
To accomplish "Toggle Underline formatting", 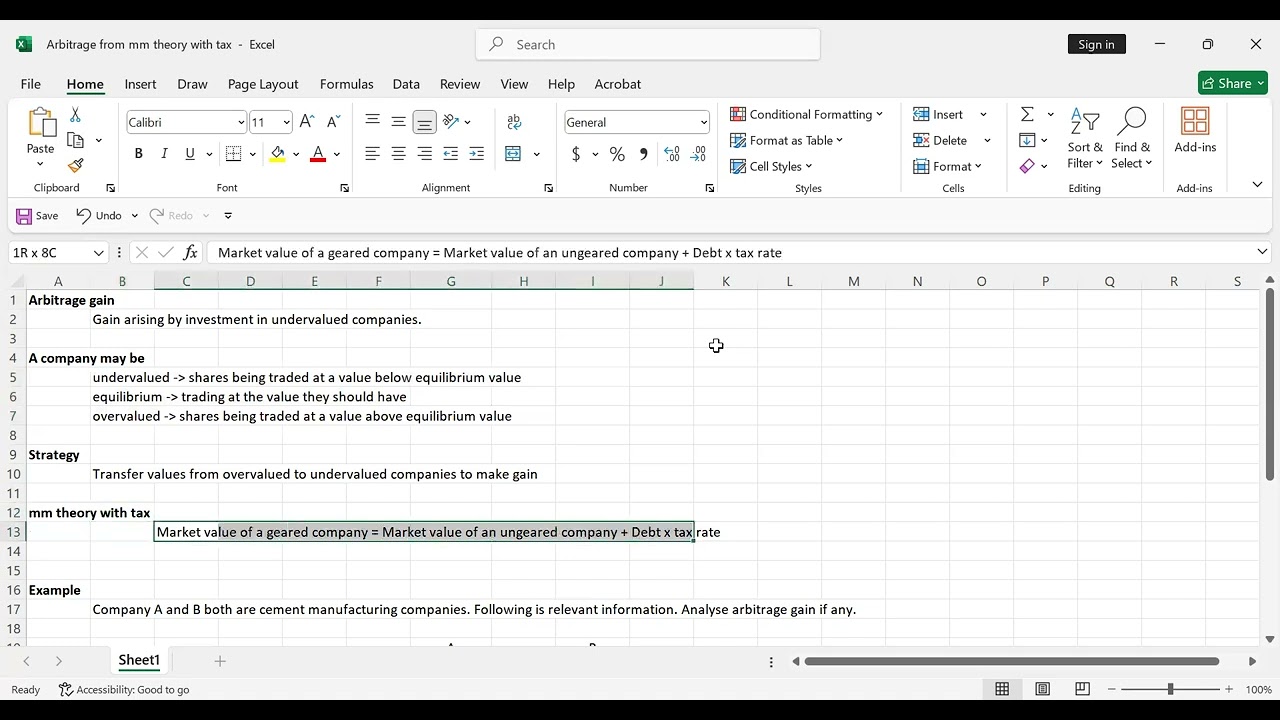I will click(x=190, y=154).
